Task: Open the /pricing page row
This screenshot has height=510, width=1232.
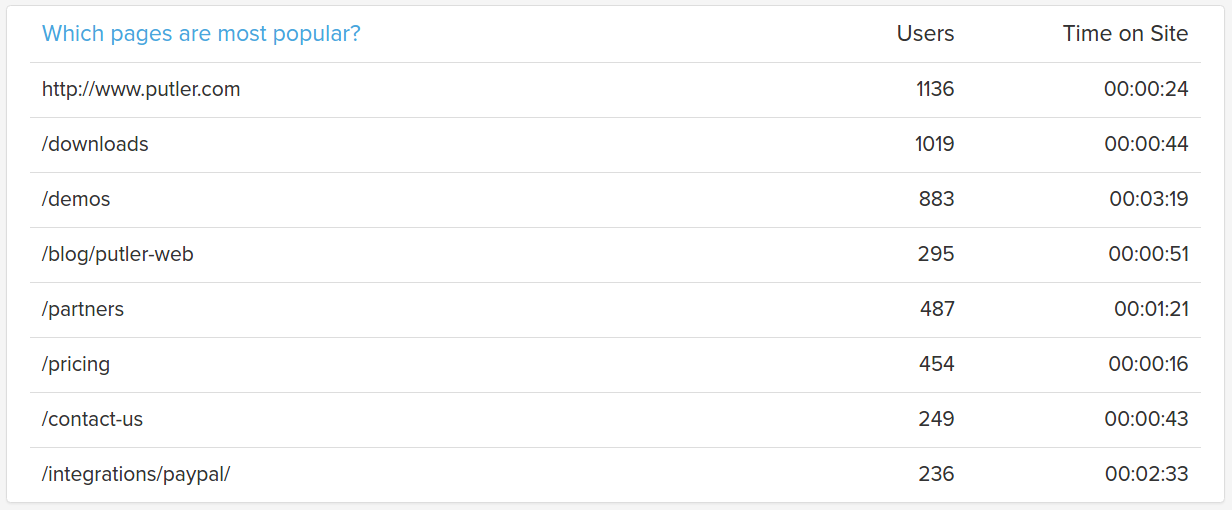Action: coord(76,364)
